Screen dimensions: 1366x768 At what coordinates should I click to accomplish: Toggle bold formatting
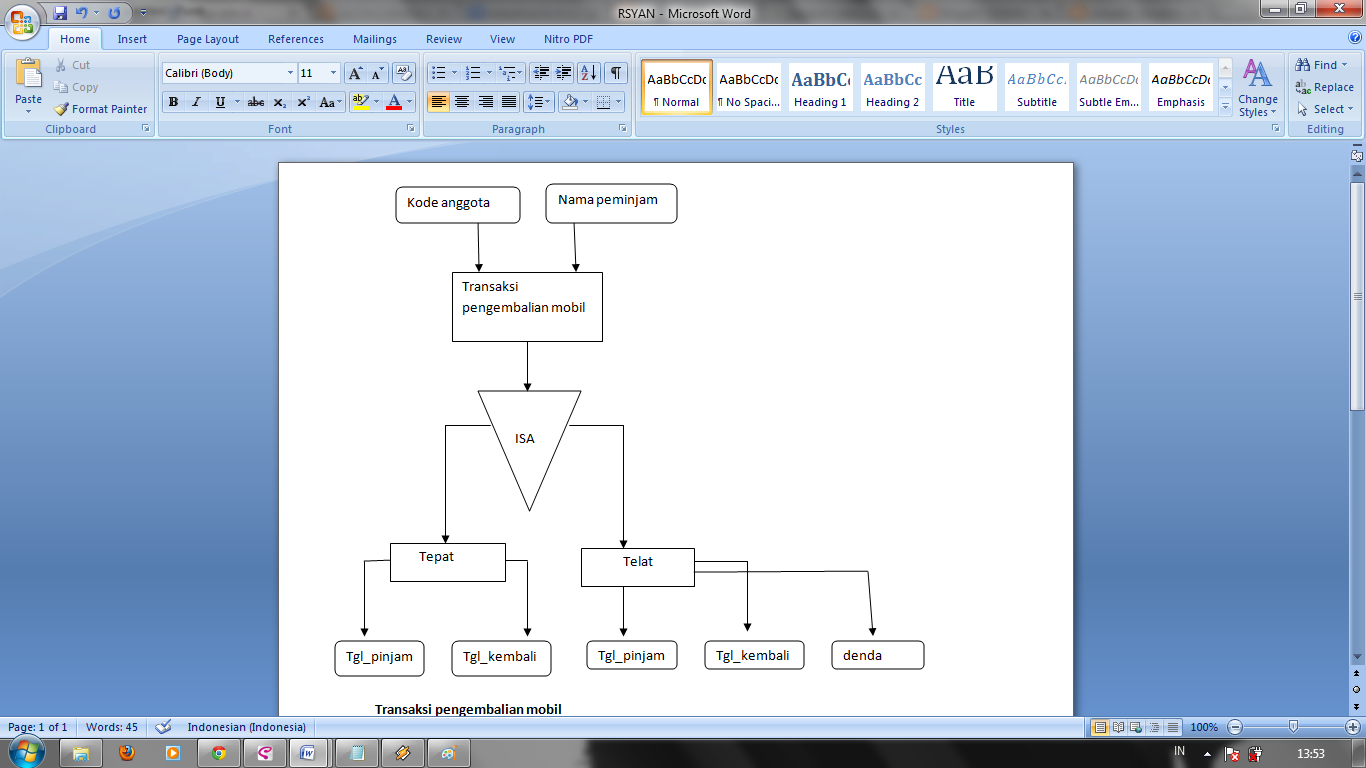(173, 102)
